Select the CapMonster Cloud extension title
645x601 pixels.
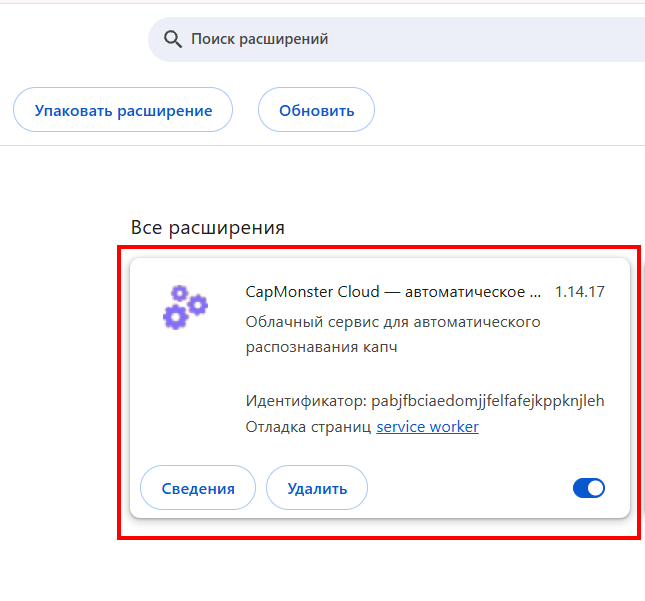click(393, 292)
